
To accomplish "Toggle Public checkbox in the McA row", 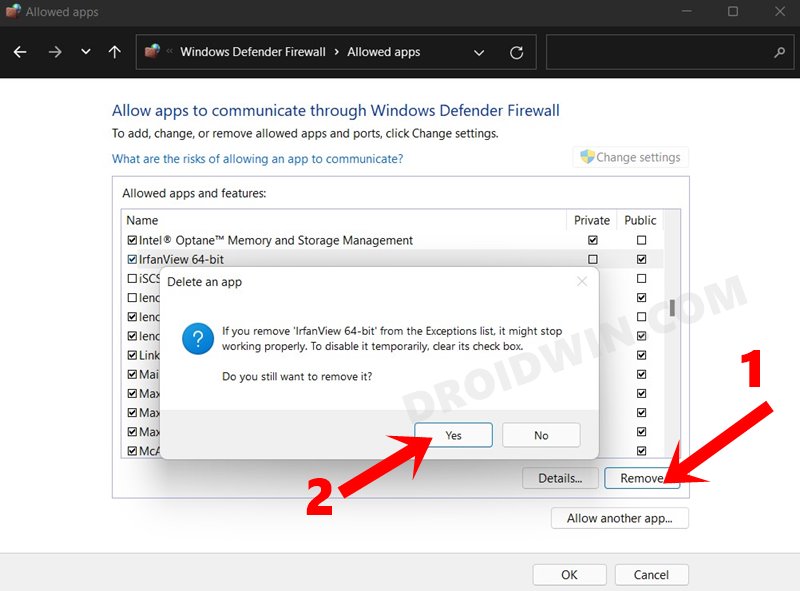I will coord(641,451).
